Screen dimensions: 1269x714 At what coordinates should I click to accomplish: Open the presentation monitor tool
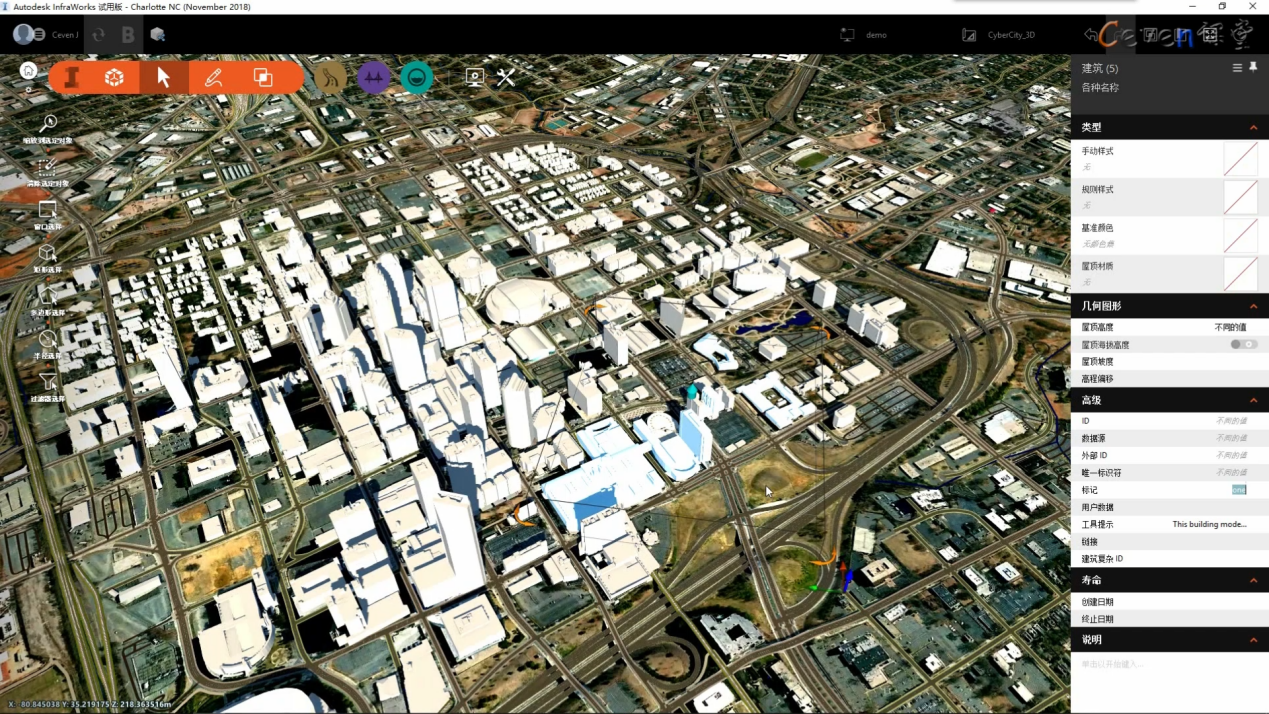[x=474, y=77]
